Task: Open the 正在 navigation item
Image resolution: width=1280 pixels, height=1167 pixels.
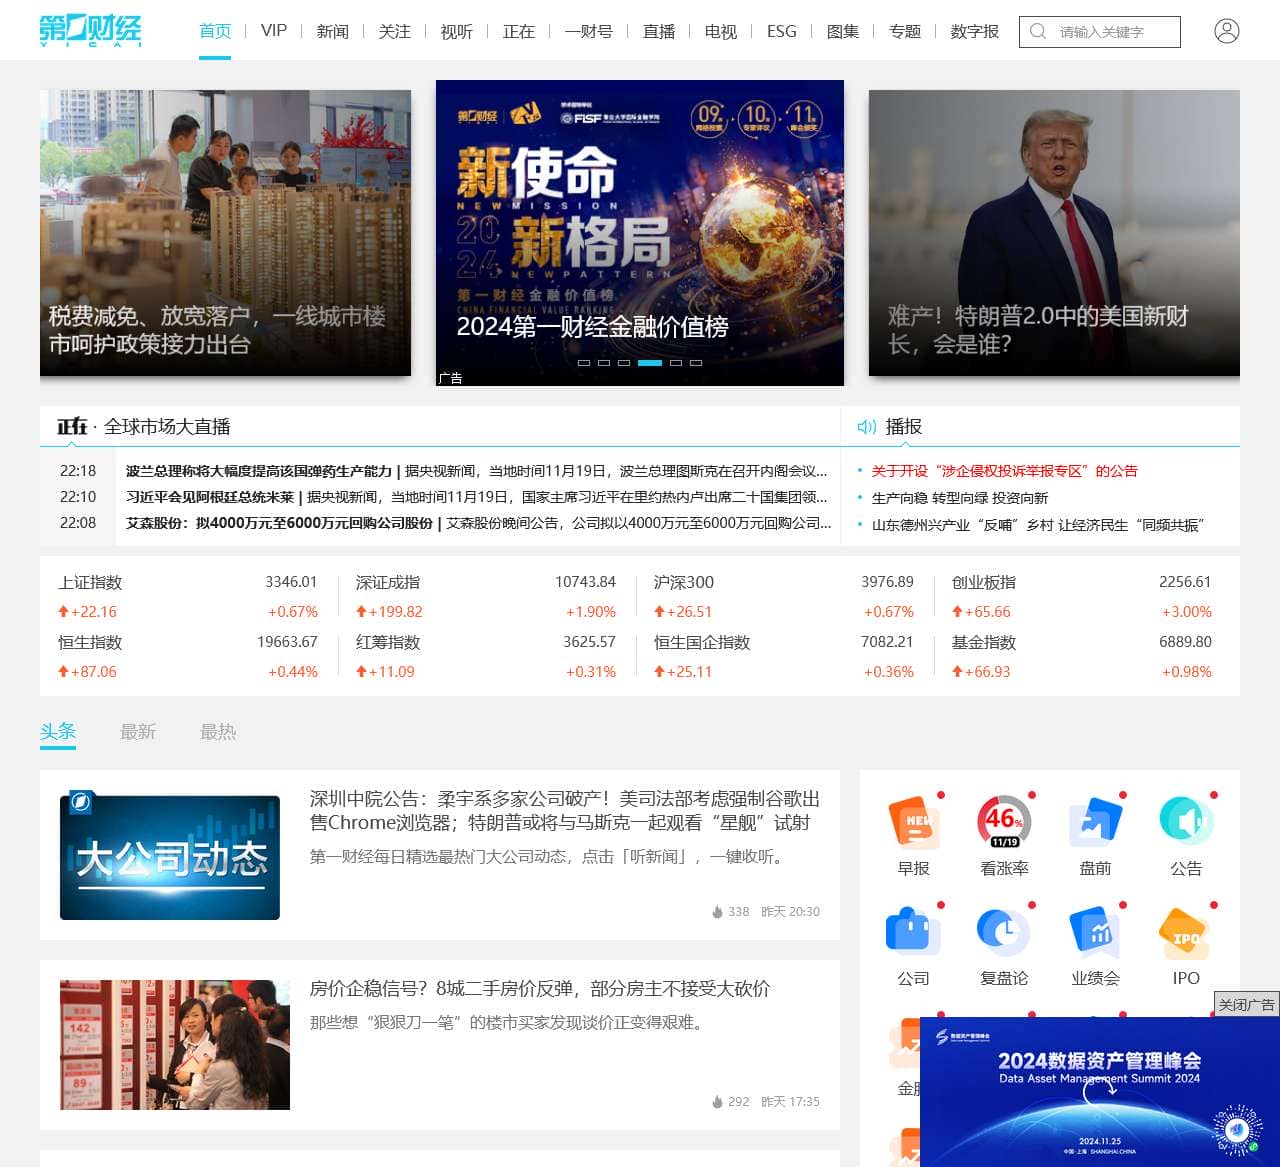Action: [x=519, y=31]
